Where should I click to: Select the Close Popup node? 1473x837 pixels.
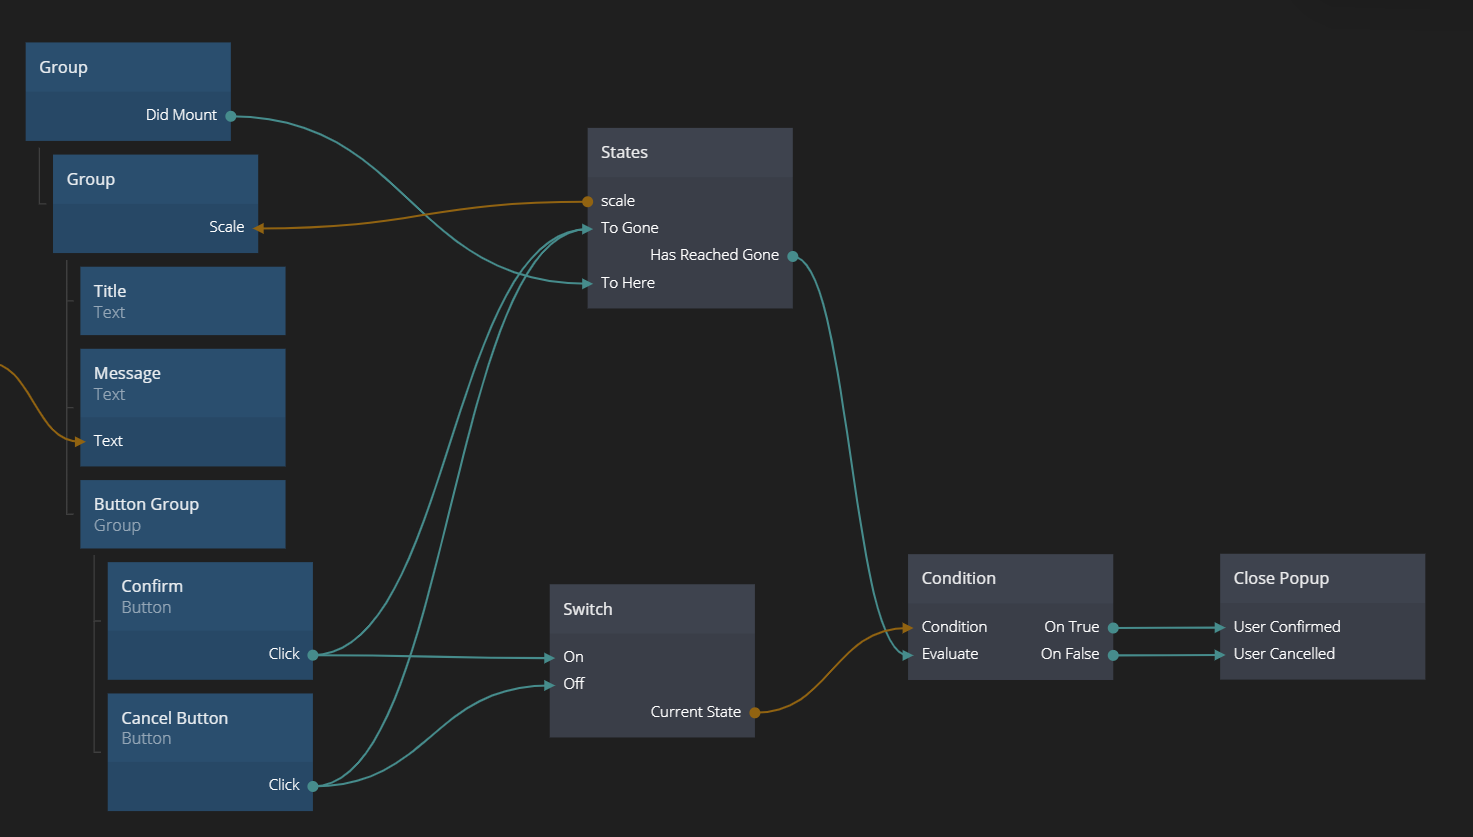(x=1322, y=579)
